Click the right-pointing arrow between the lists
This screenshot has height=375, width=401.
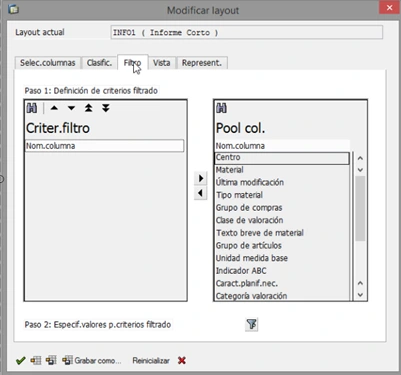201,178
